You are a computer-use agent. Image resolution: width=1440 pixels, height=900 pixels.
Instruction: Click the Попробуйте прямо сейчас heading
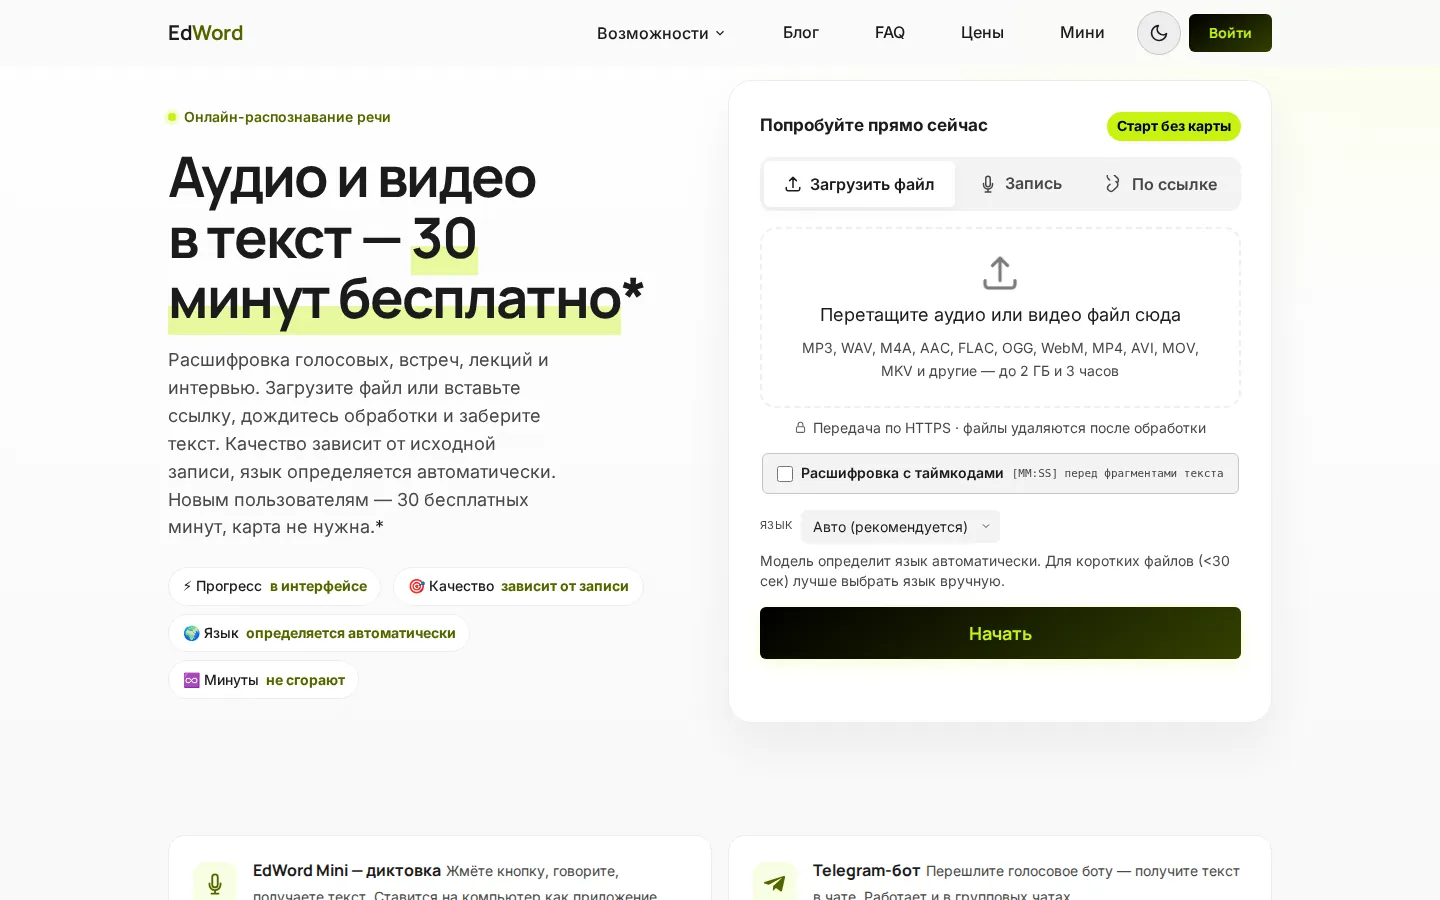tap(873, 125)
